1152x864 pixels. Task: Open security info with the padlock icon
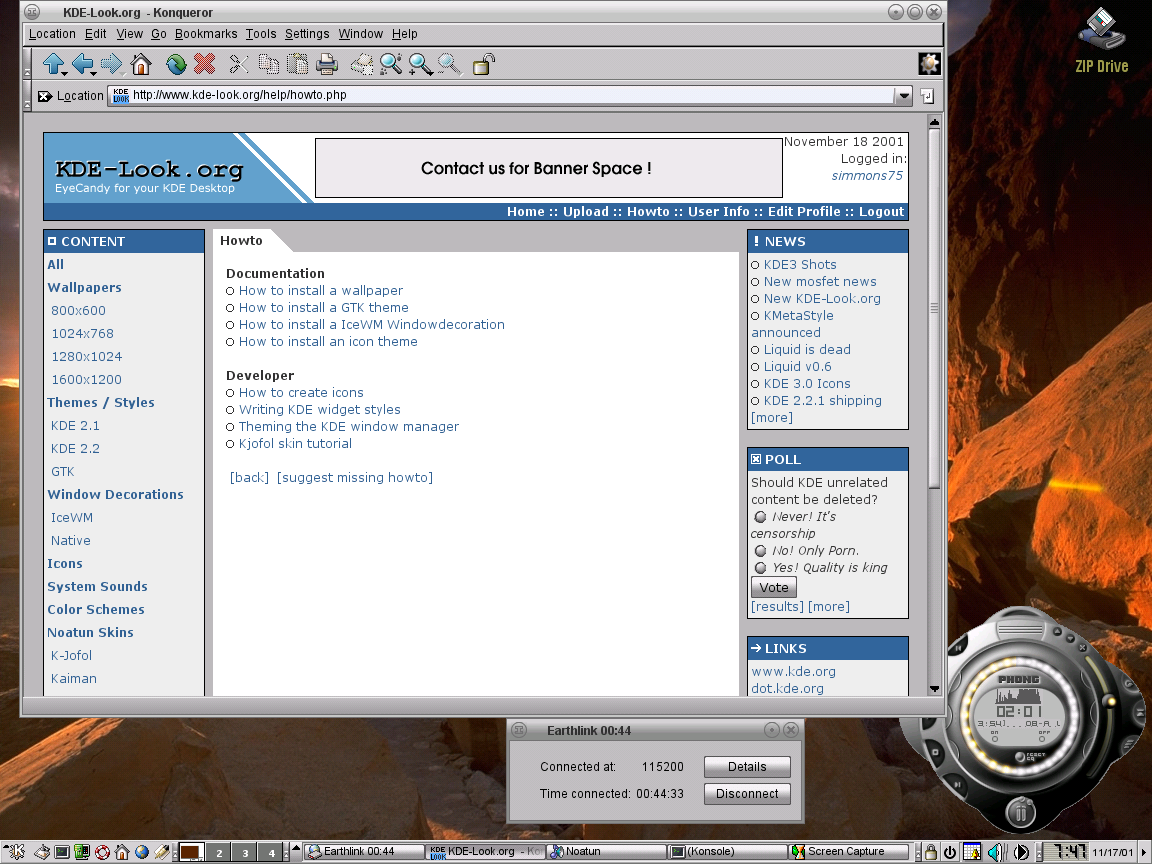(483, 65)
